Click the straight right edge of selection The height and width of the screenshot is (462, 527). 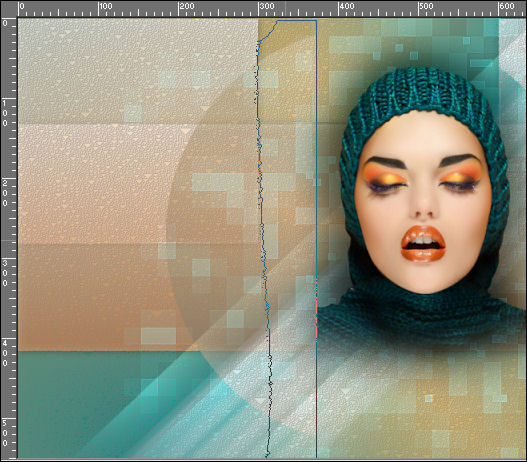click(x=316, y=239)
